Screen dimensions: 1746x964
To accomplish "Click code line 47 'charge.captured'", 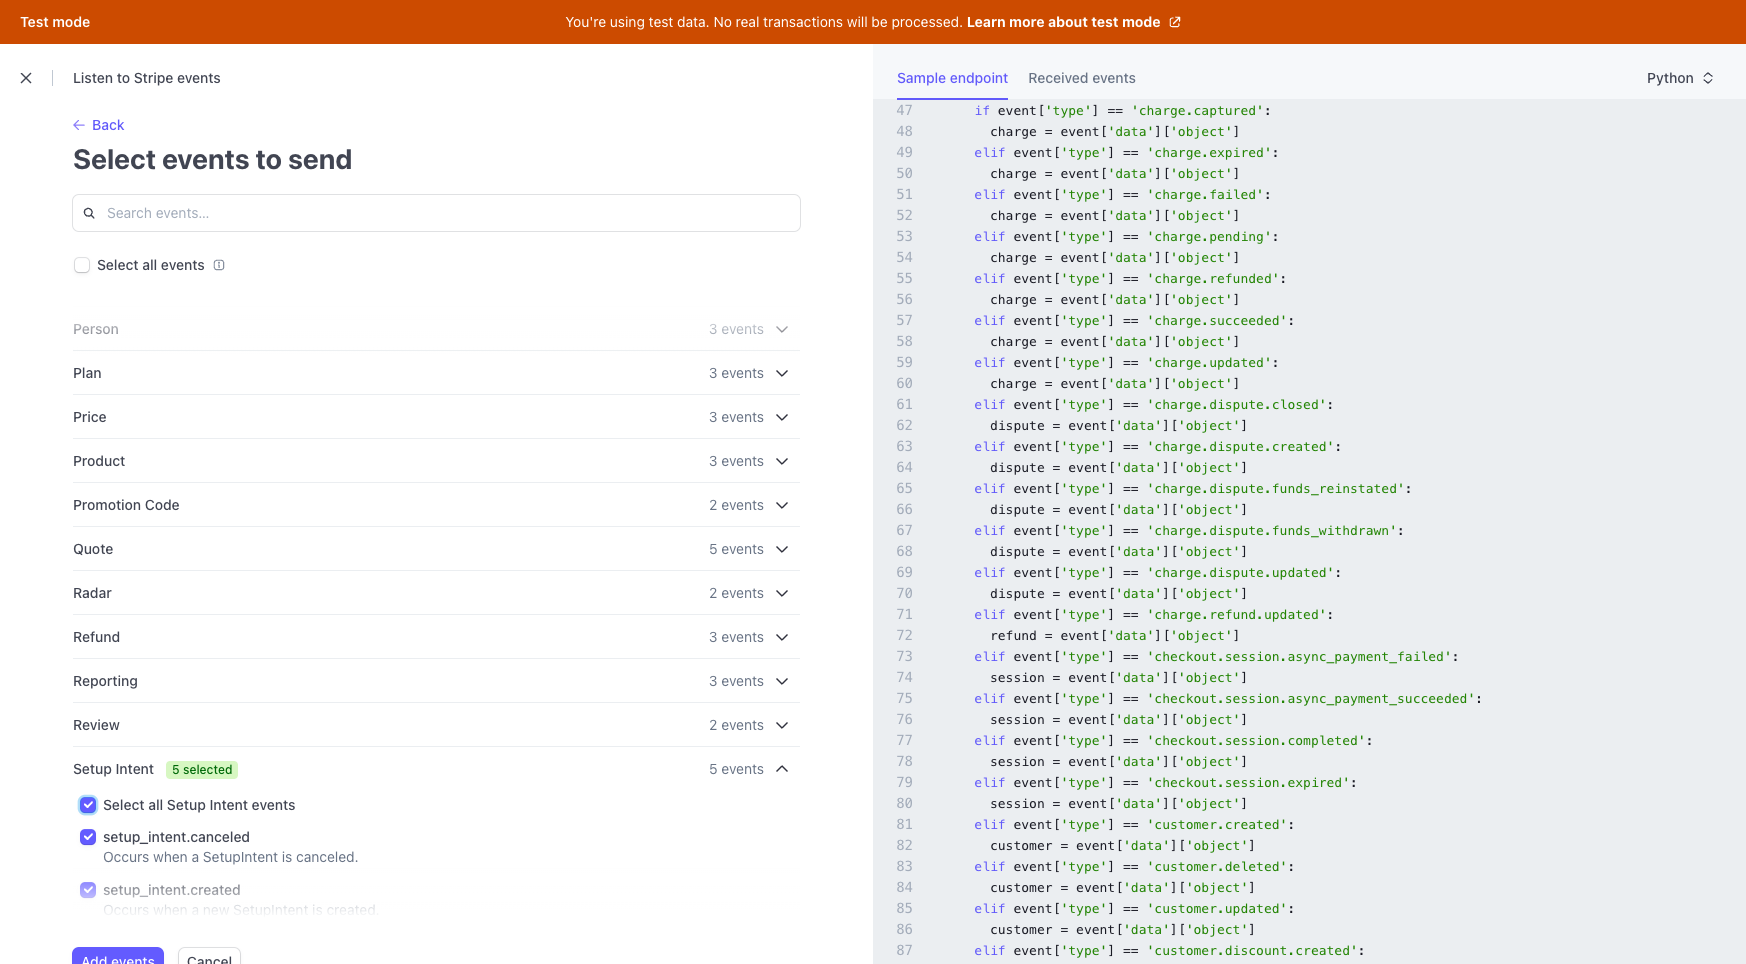I will tap(1123, 111).
